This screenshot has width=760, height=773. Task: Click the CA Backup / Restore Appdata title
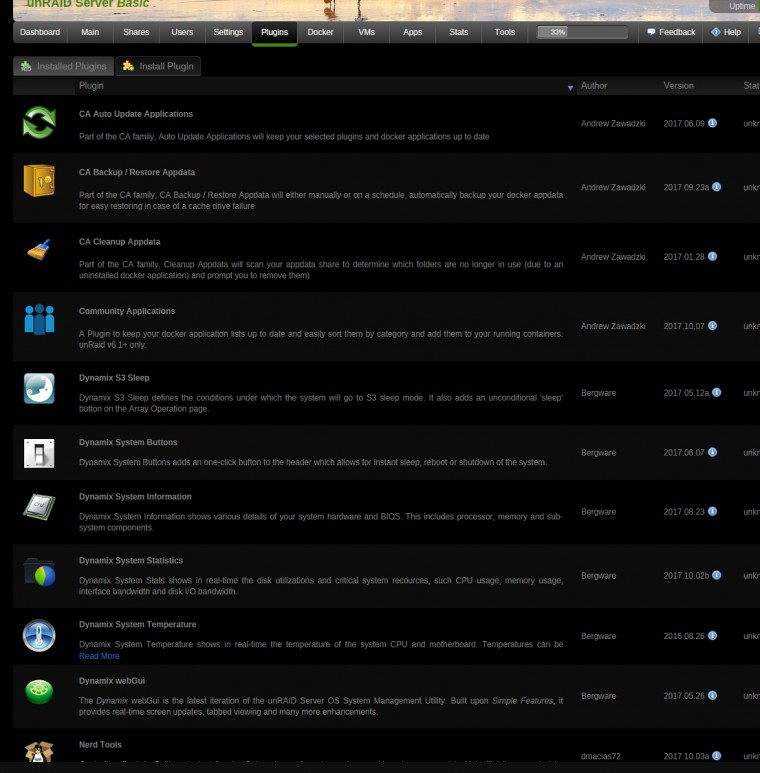[137, 172]
